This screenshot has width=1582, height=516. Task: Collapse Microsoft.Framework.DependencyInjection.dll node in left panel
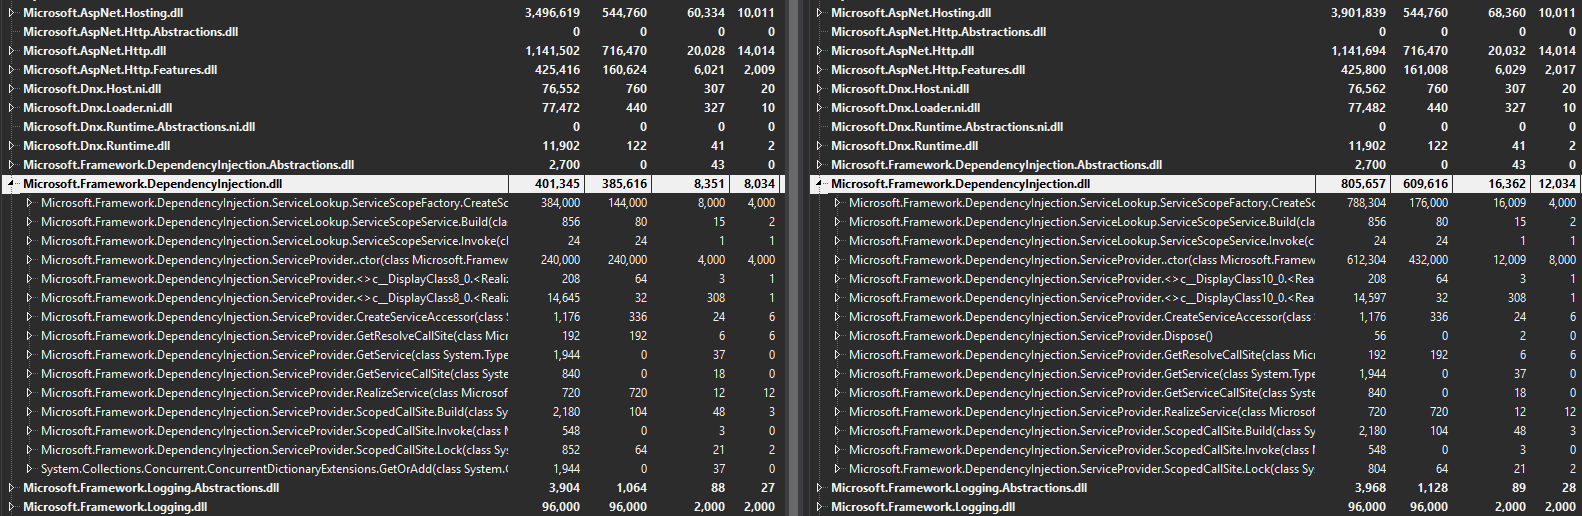(11, 184)
